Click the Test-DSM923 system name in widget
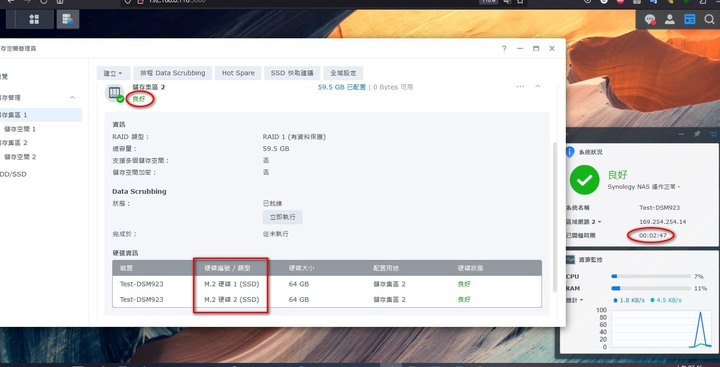The height and width of the screenshot is (367, 720). click(x=659, y=208)
